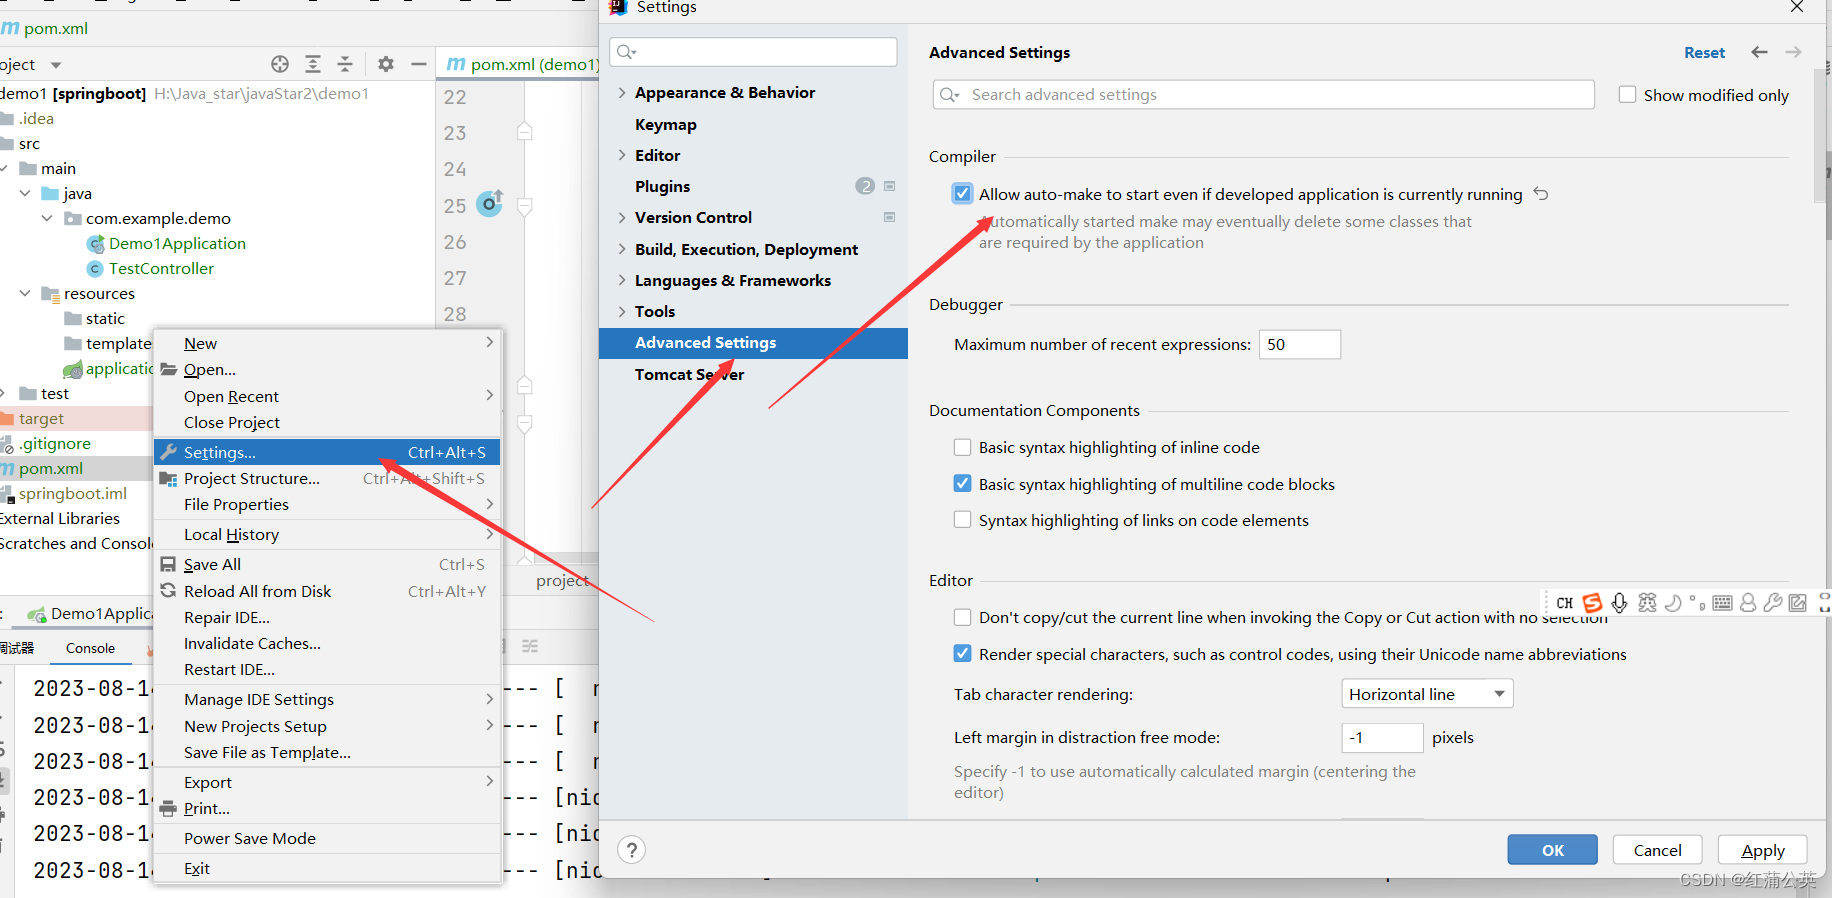Enable syntax highlighting of links on code elements
The height and width of the screenshot is (898, 1832).
962,520
